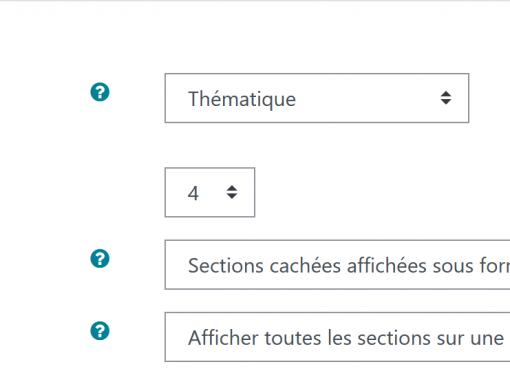Open the number of sections dropdown showing 4

click(x=210, y=192)
